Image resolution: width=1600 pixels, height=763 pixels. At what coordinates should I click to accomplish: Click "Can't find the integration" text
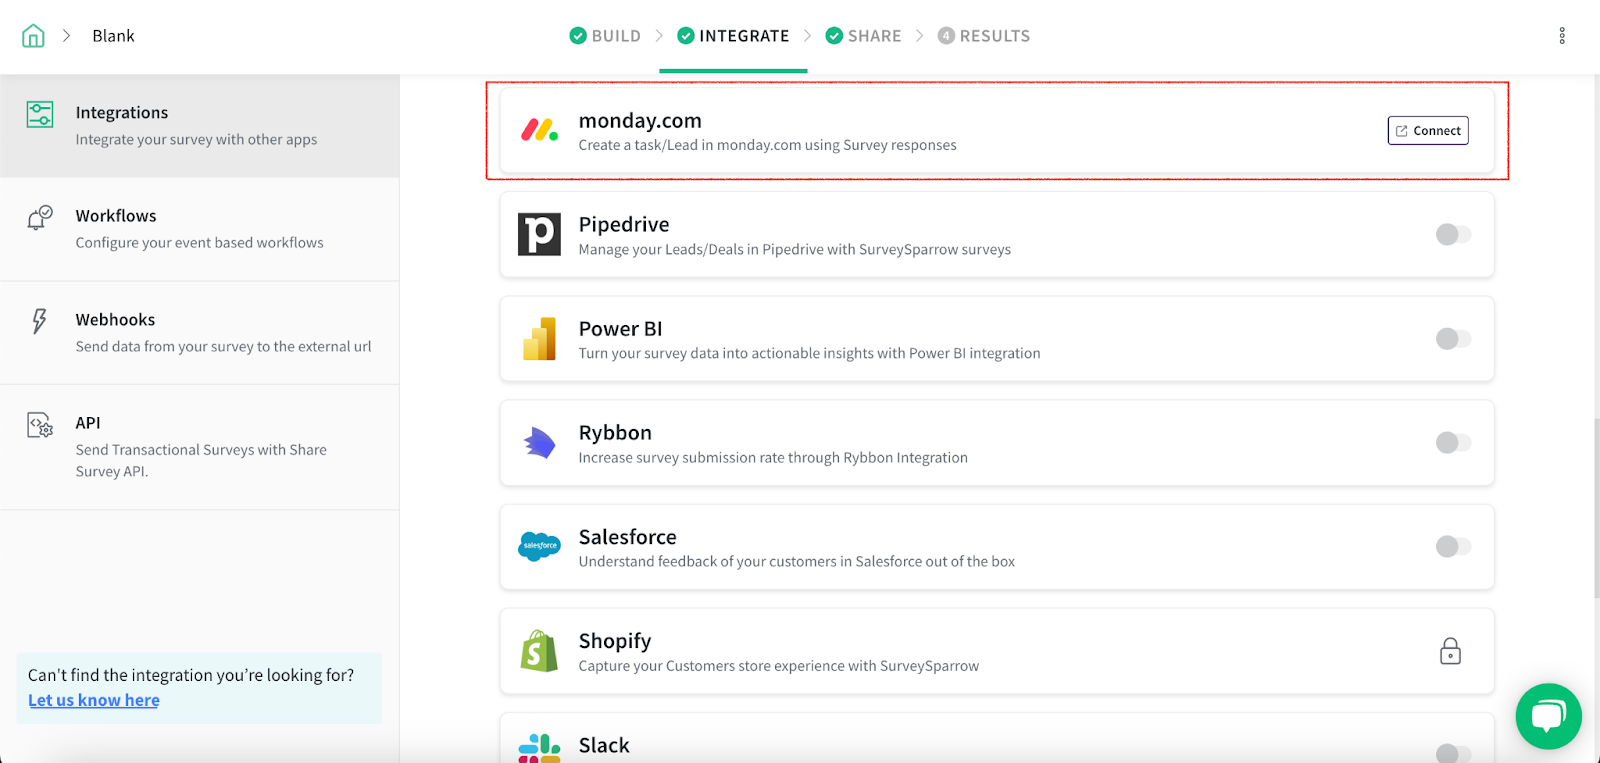[x=191, y=675]
